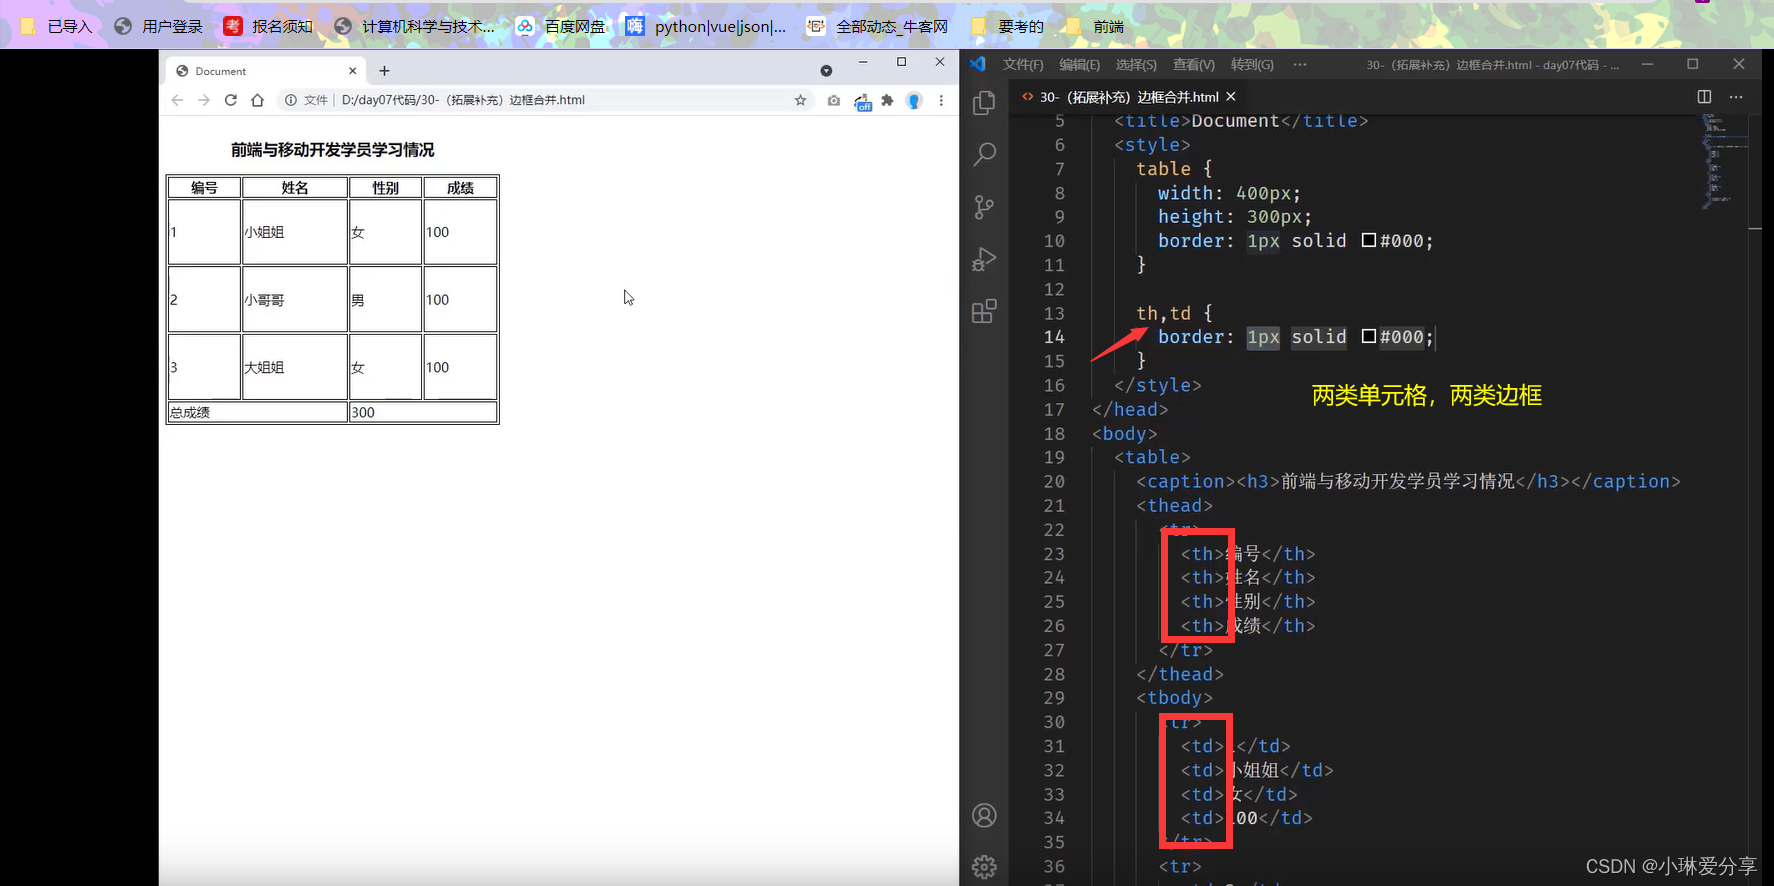The image size is (1774, 886).
Task: Open the 查看(V) menu in VS Code
Action: pyautogui.click(x=1194, y=65)
